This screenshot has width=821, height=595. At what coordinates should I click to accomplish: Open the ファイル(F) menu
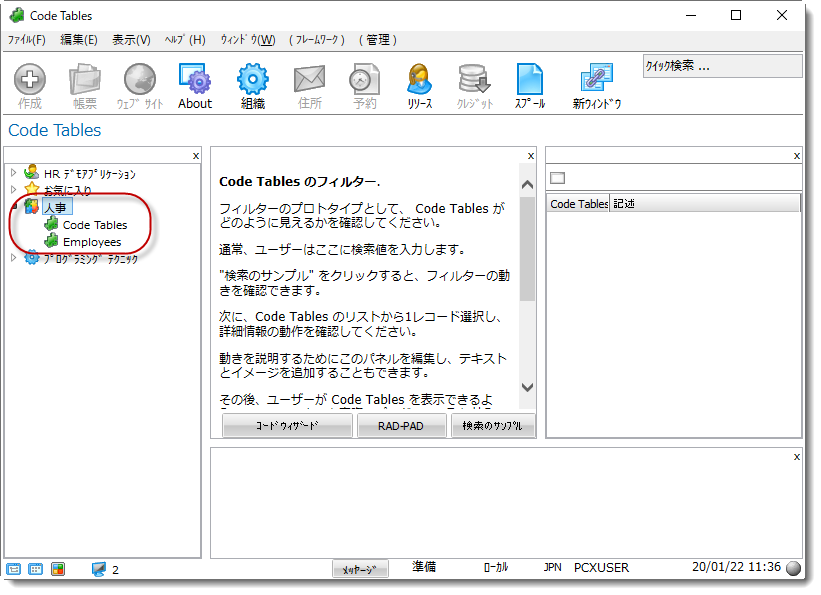pos(27,40)
